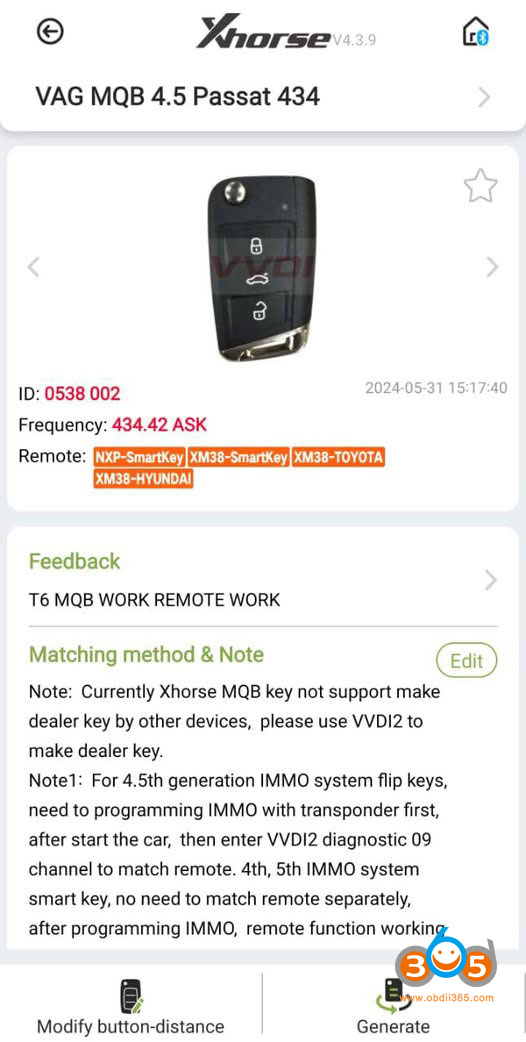This screenshot has width=526, height=1042.
Task: Mark this remote as favorite with star
Action: click(x=480, y=186)
